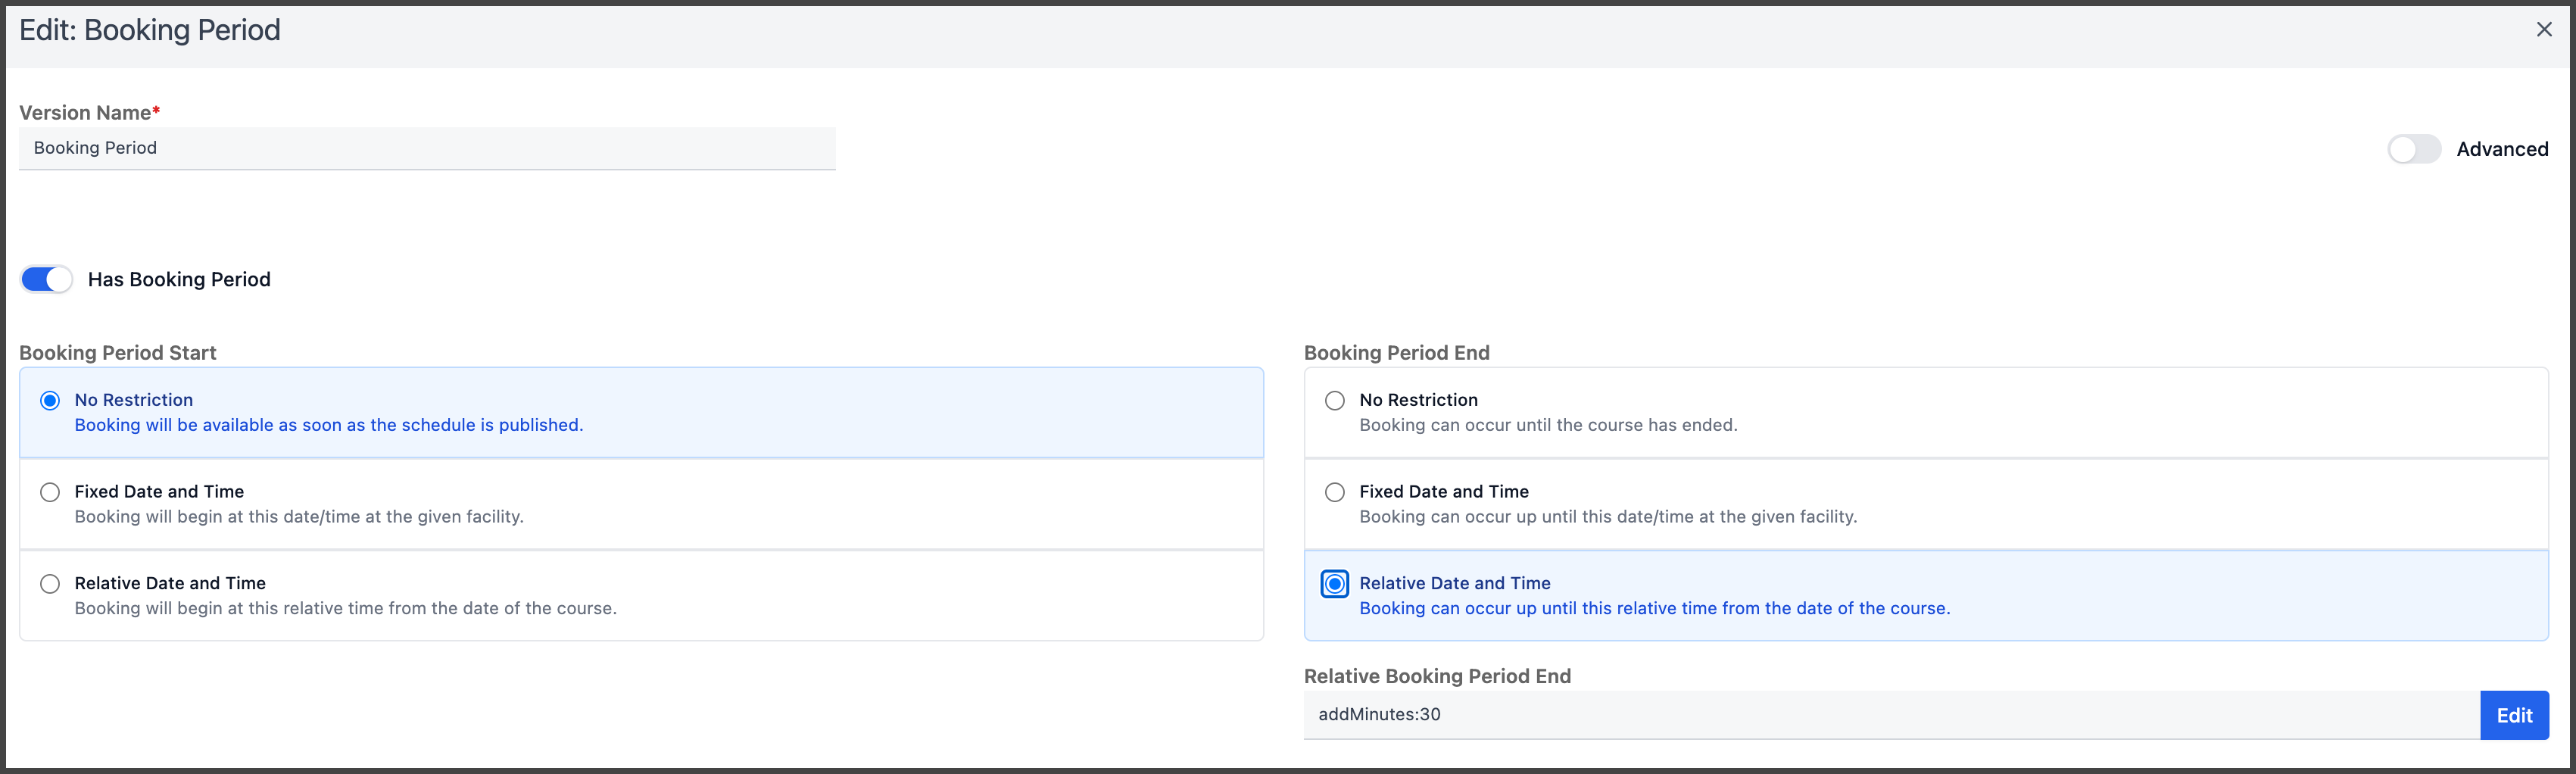This screenshot has width=2576, height=774.
Task: Click the addMinutes:30 field
Action: 1891,715
